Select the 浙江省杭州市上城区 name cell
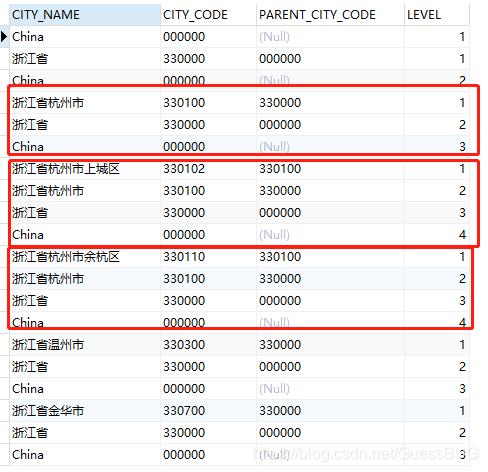 tap(85, 169)
